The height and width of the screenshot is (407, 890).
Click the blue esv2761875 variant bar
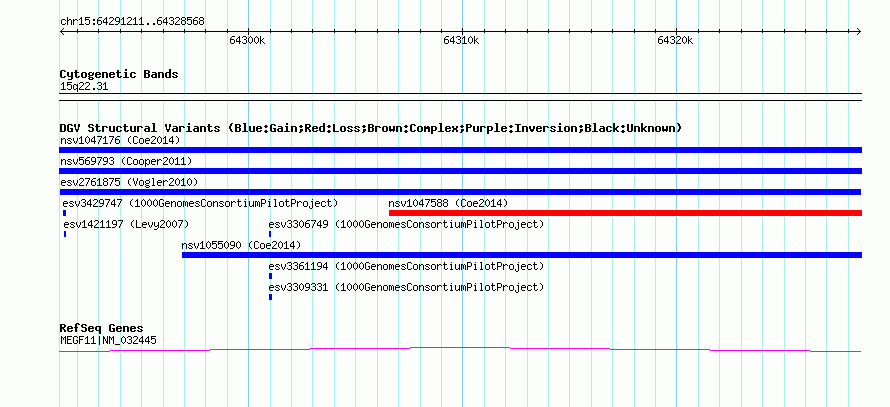tap(460, 192)
